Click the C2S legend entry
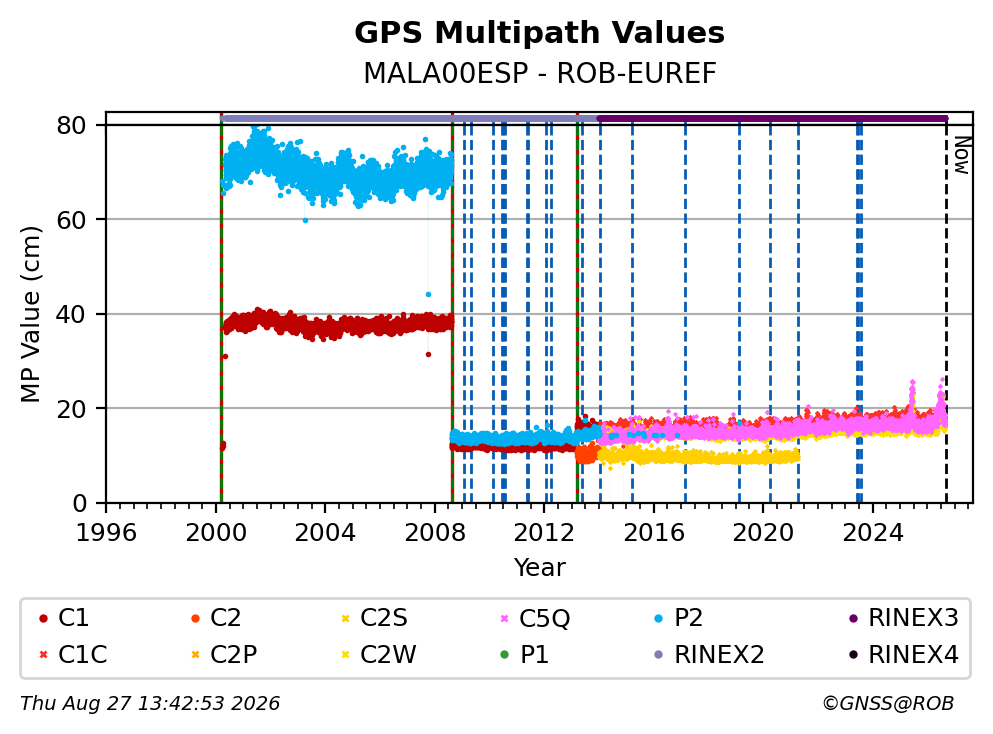Image resolution: width=993 pixels, height=734 pixels. 375,617
